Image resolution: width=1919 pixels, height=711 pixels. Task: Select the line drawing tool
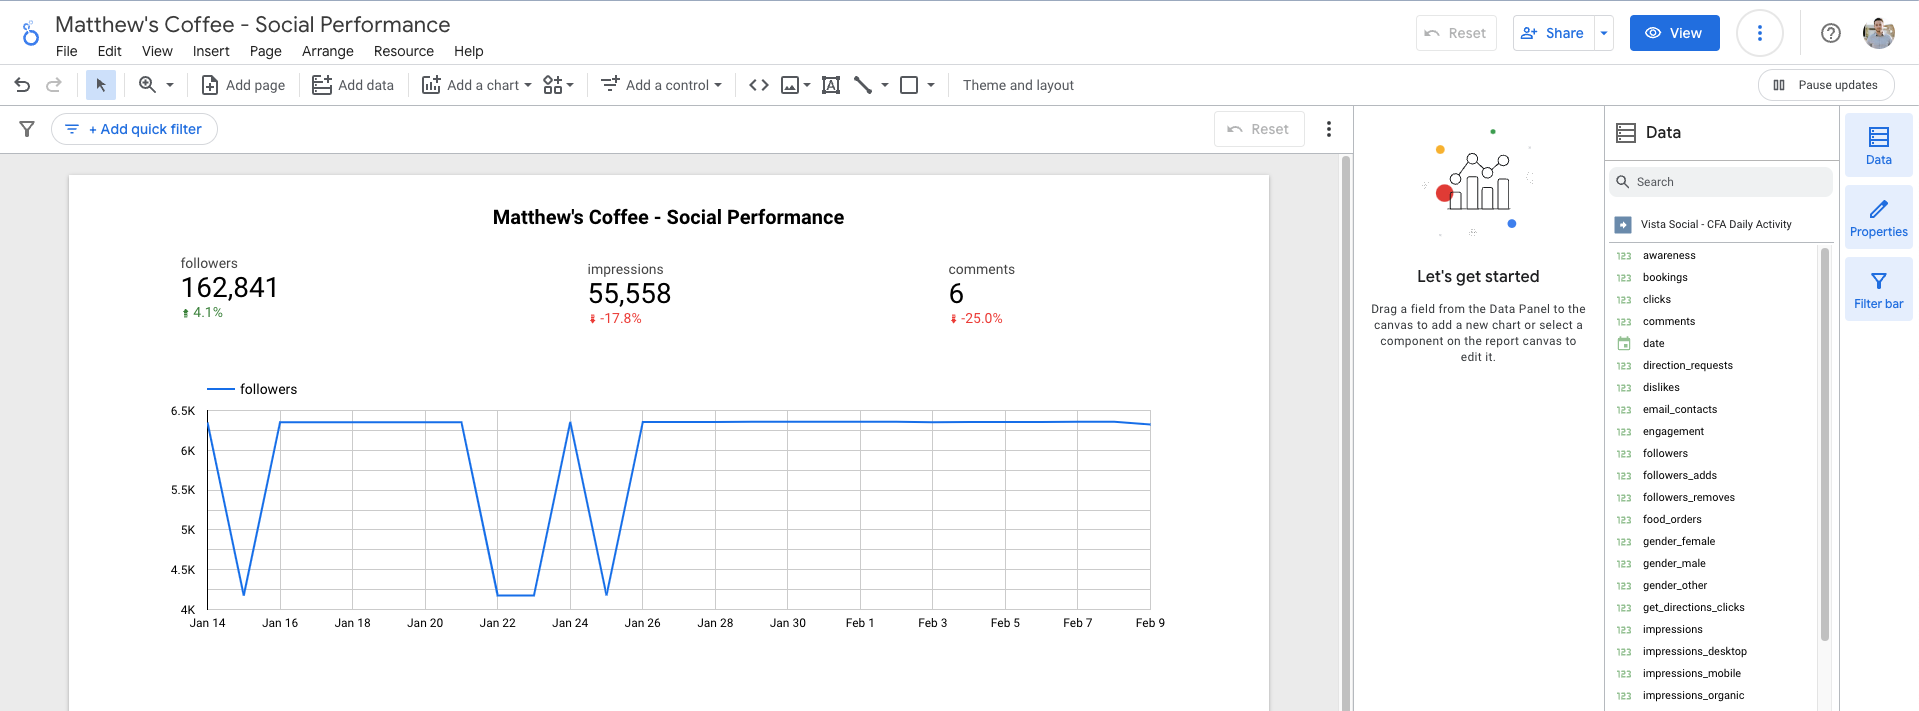pos(863,85)
